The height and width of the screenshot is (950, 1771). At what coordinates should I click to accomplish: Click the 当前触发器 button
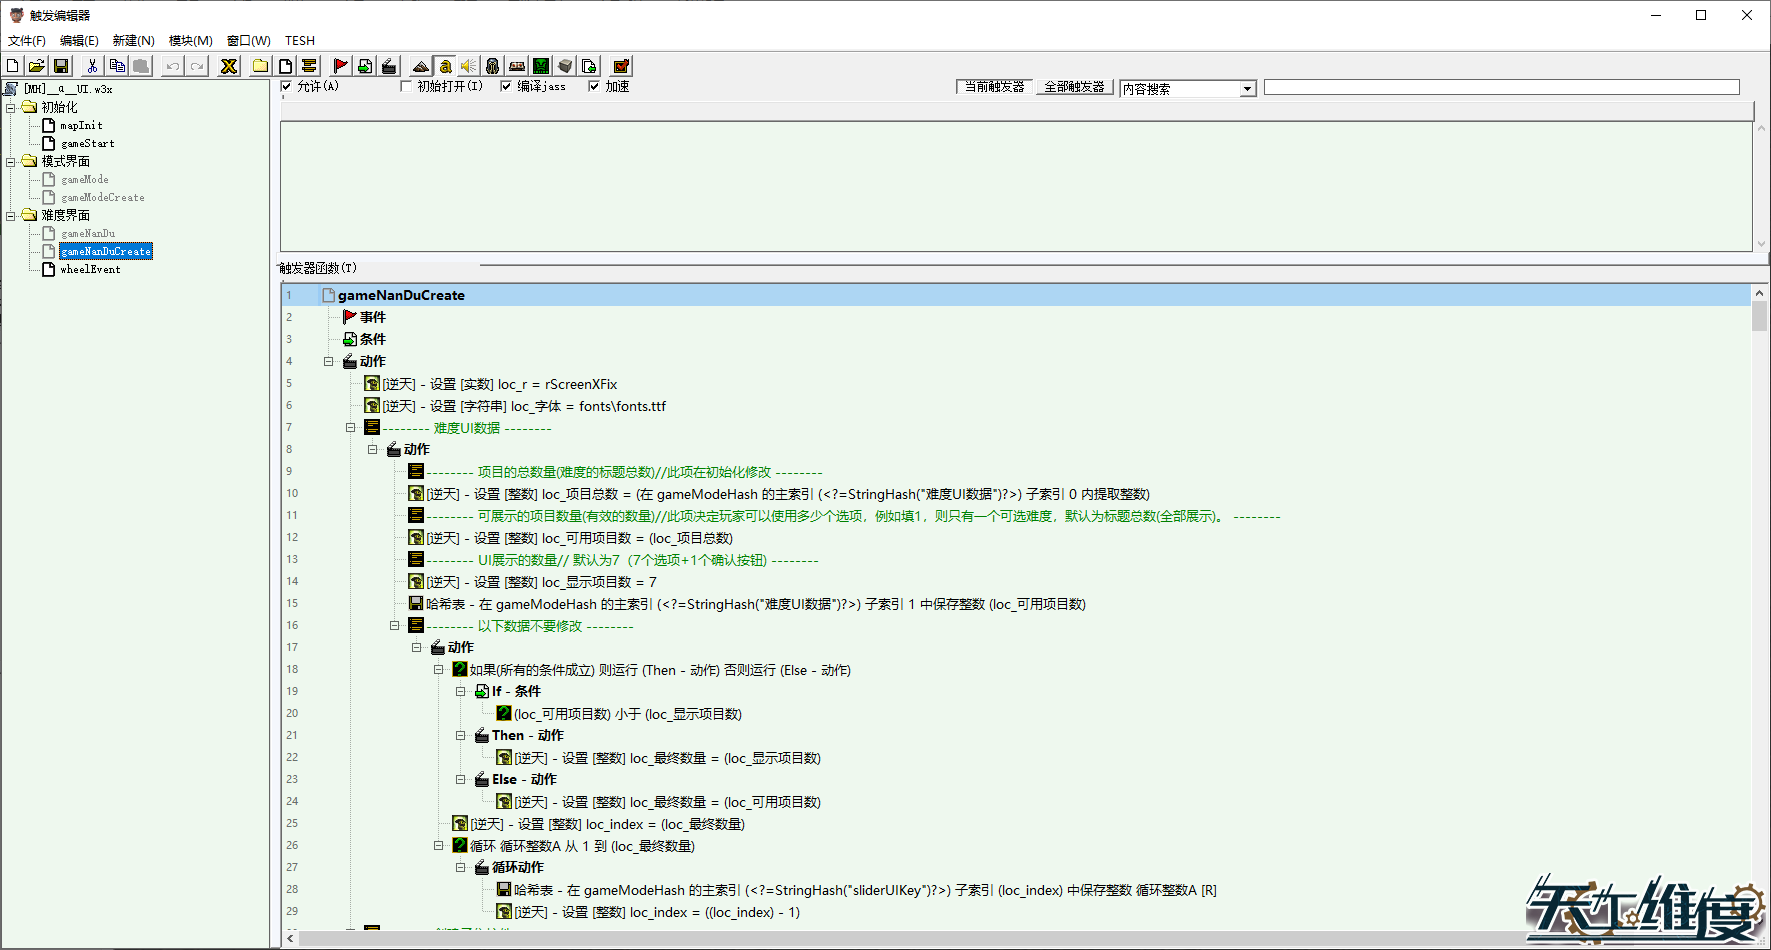pos(994,87)
